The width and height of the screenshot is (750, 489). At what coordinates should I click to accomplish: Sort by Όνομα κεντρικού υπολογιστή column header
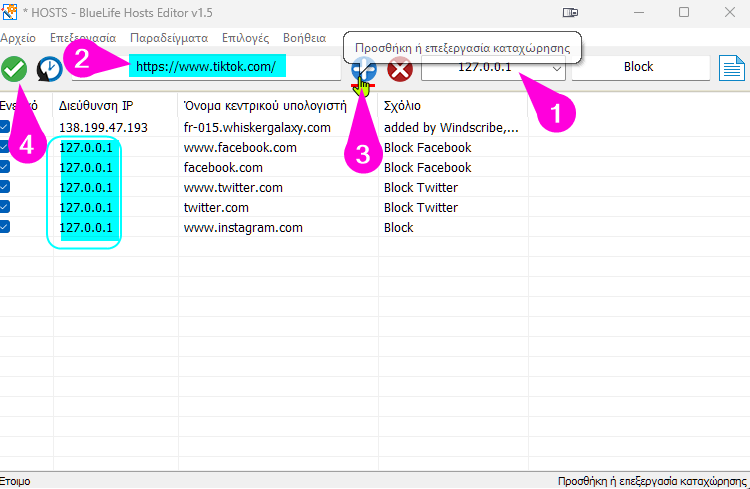coord(278,106)
